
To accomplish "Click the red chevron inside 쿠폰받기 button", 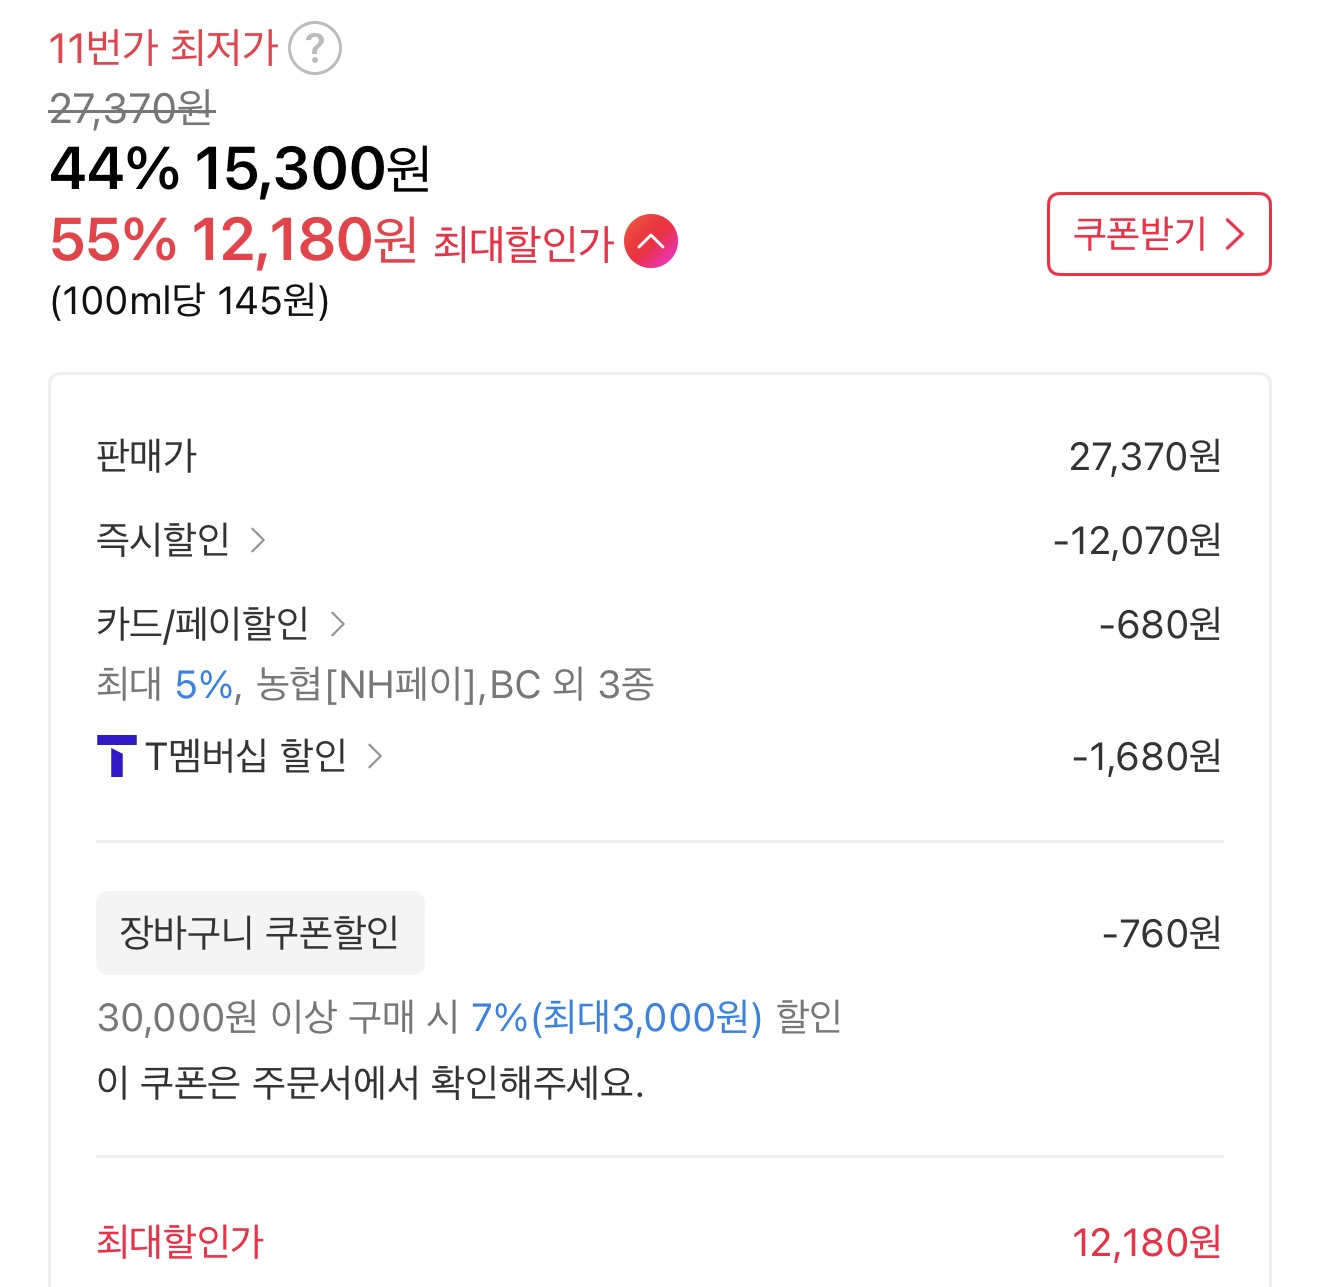I will (x=1237, y=234).
